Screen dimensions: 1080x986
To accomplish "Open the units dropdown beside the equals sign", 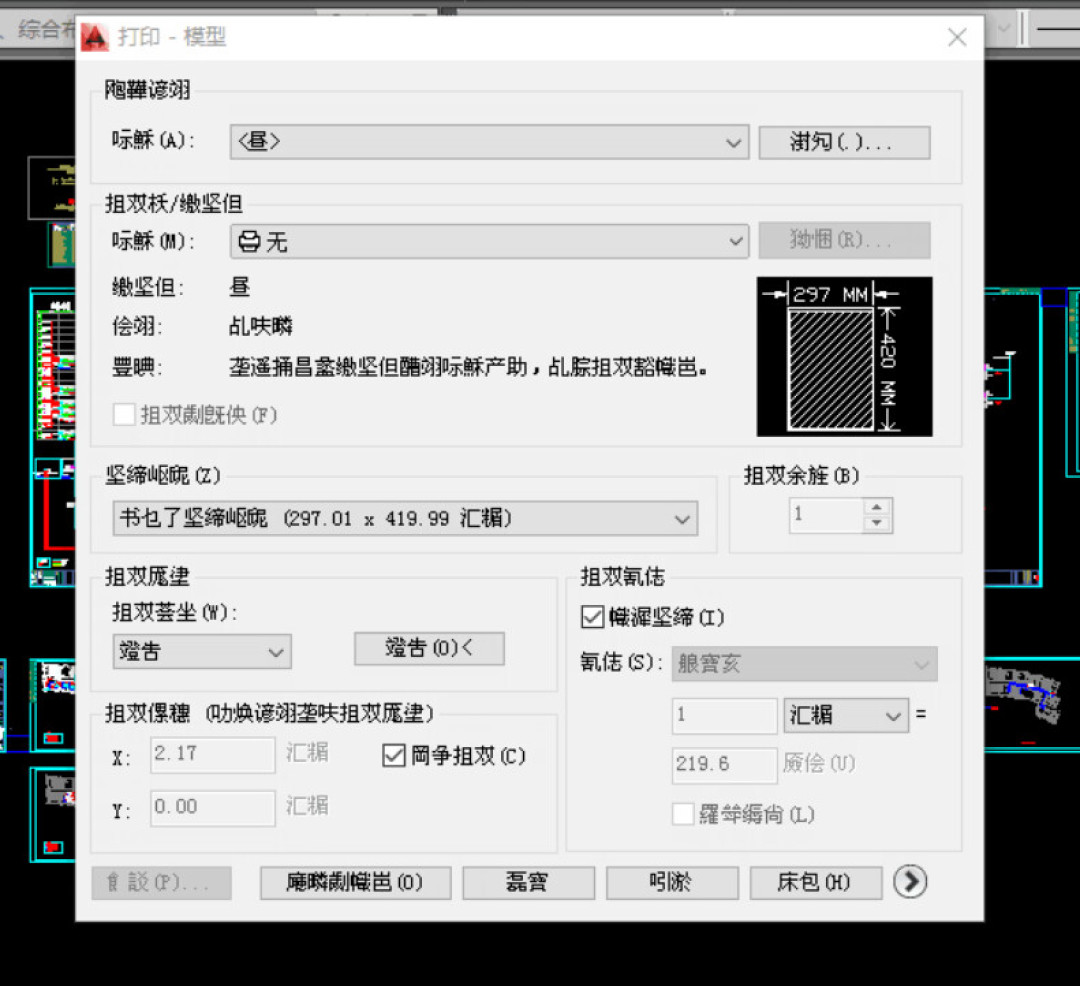I will pos(846,715).
